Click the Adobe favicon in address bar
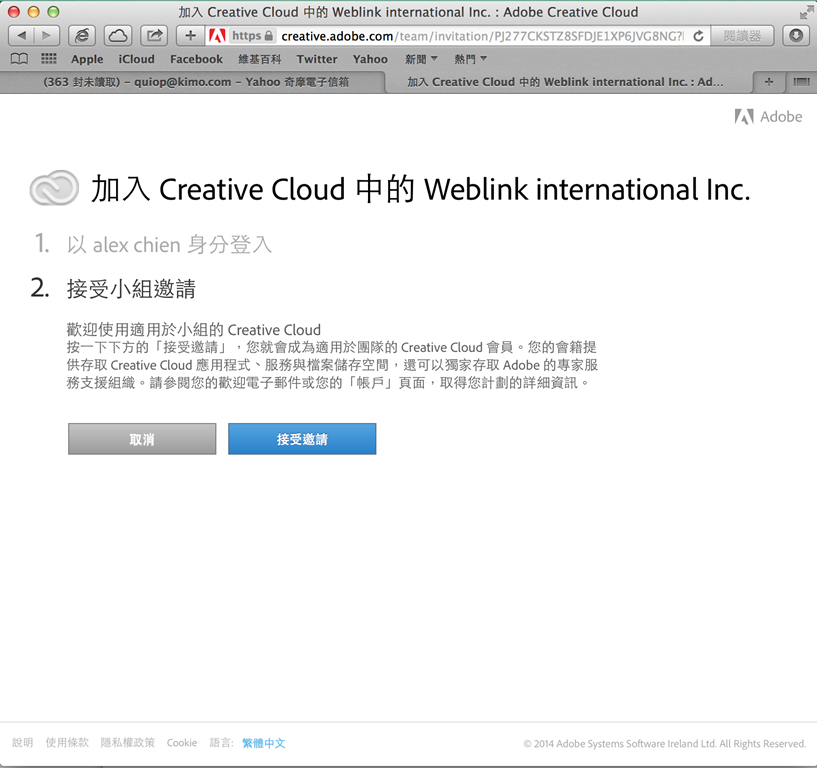The height and width of the screenshot is (768, 817). [x=217, y=35]
